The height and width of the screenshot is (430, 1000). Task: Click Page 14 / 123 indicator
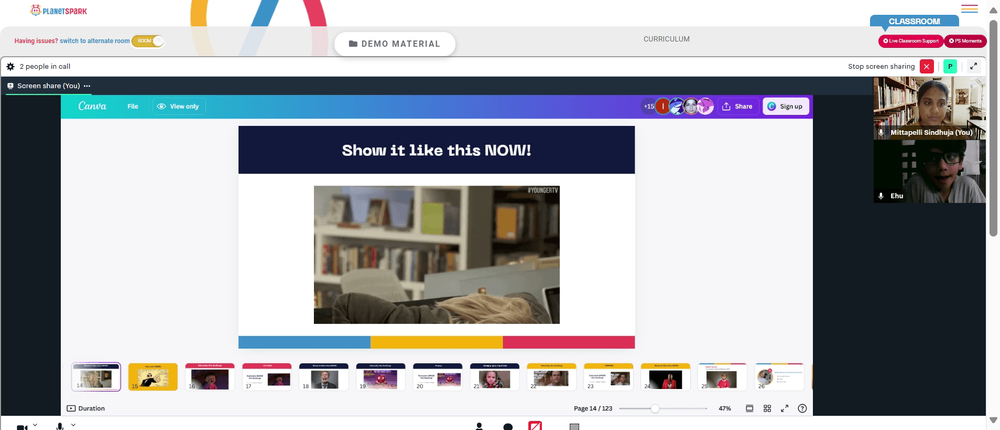[593, 408]
